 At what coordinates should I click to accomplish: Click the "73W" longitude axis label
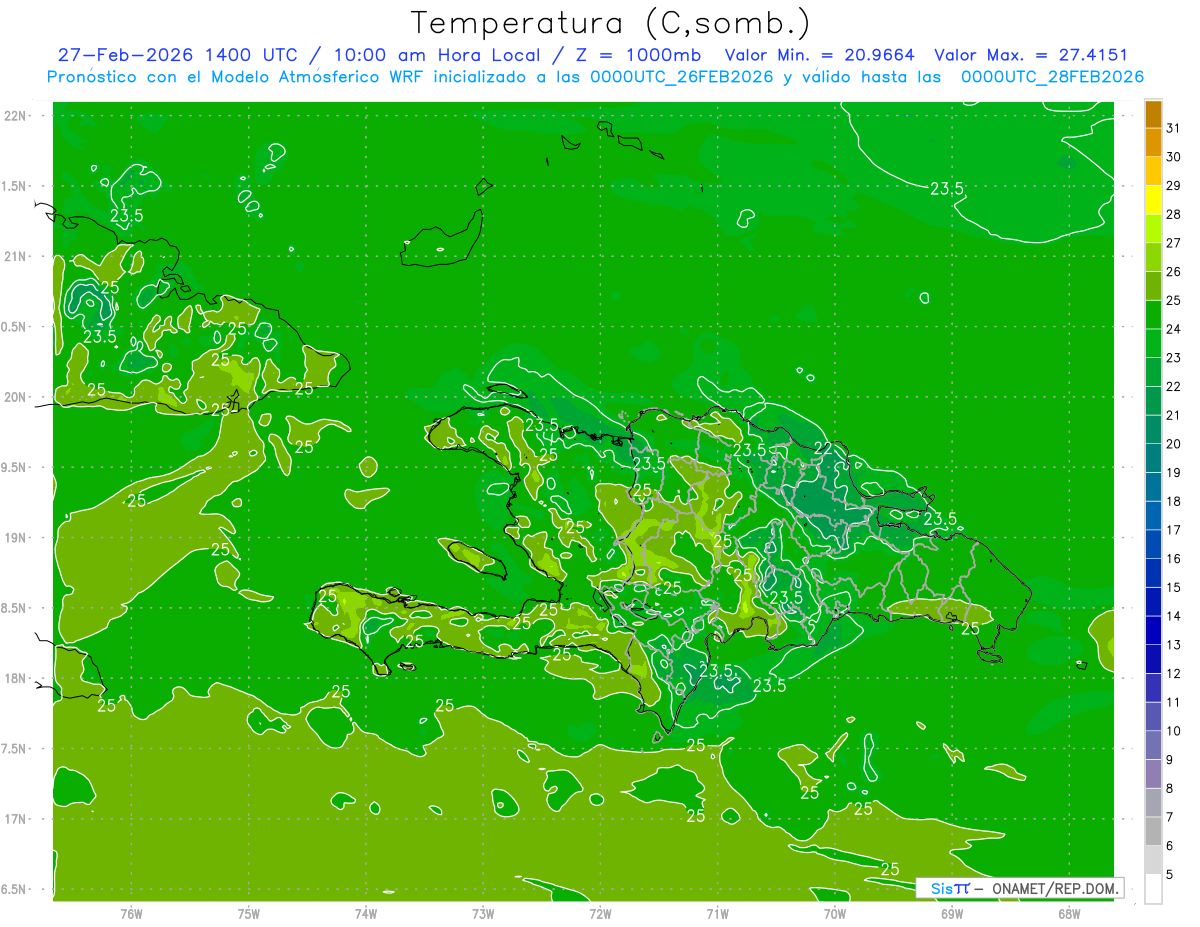coord(483,914)
